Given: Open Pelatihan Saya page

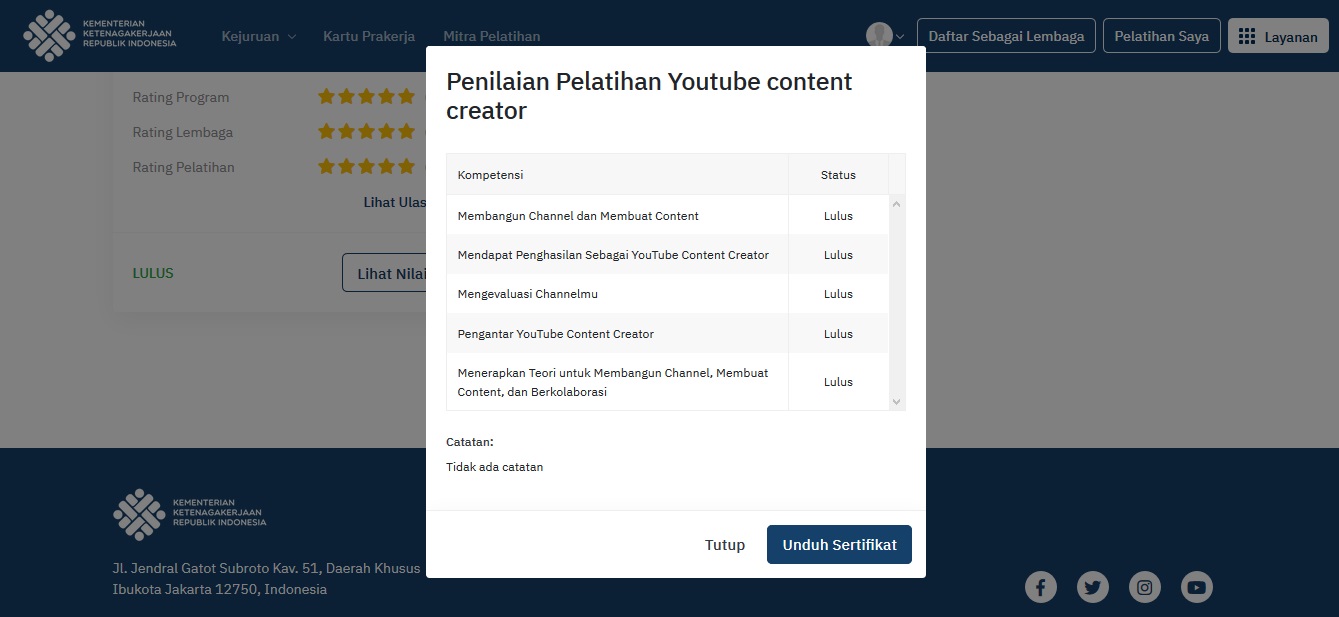Looking at the screenshot, I should pos(1161,36).
